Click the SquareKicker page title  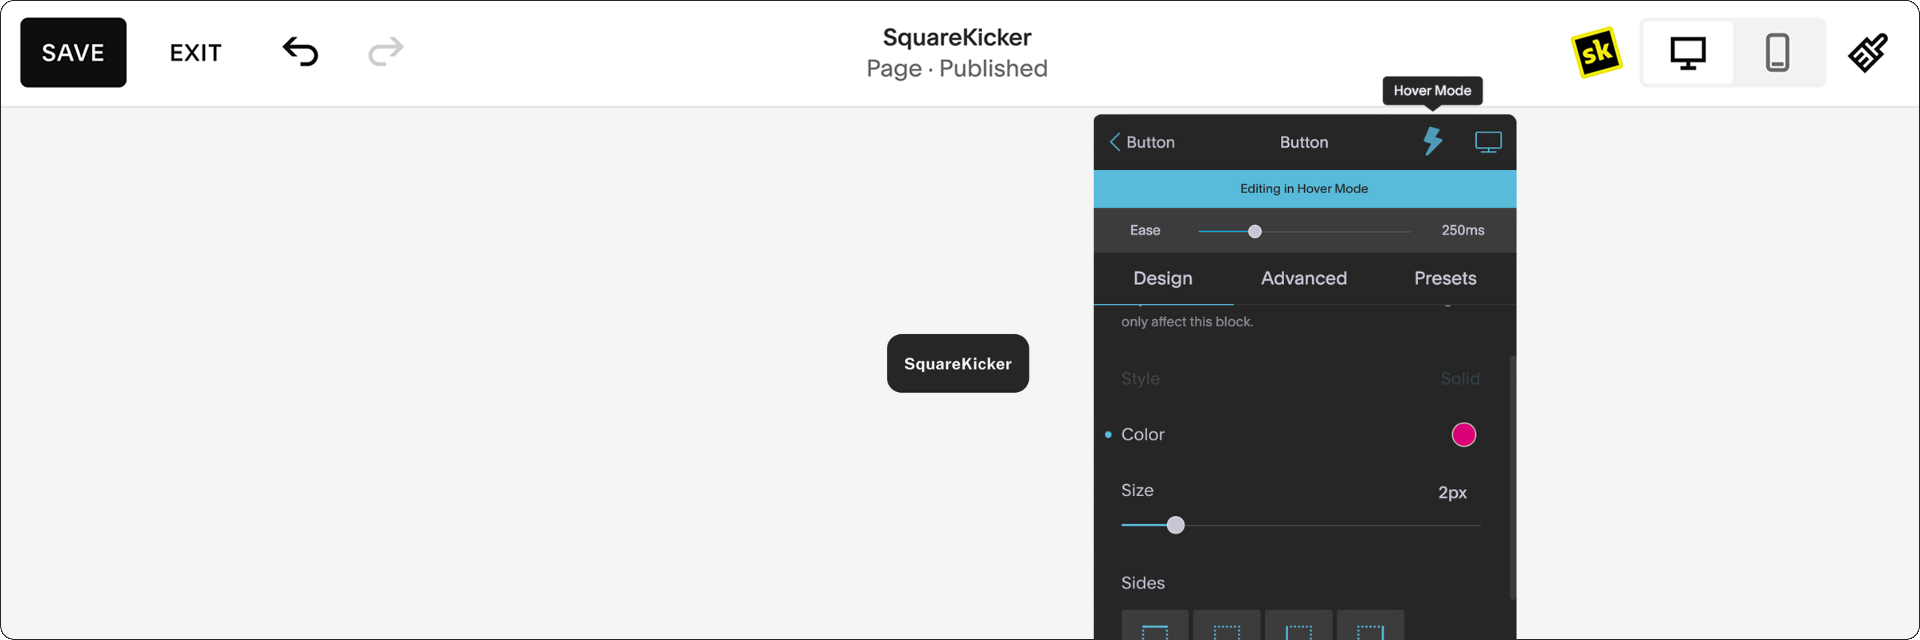(x=957, y=37)
